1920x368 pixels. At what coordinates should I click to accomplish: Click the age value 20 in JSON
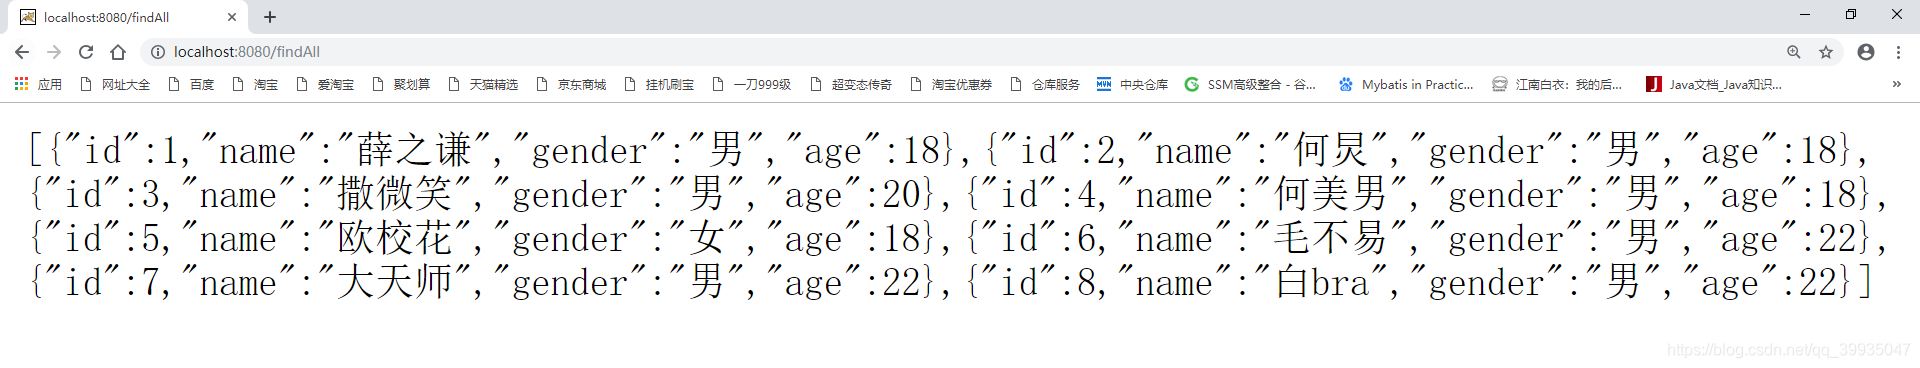[x=901, y=195]
